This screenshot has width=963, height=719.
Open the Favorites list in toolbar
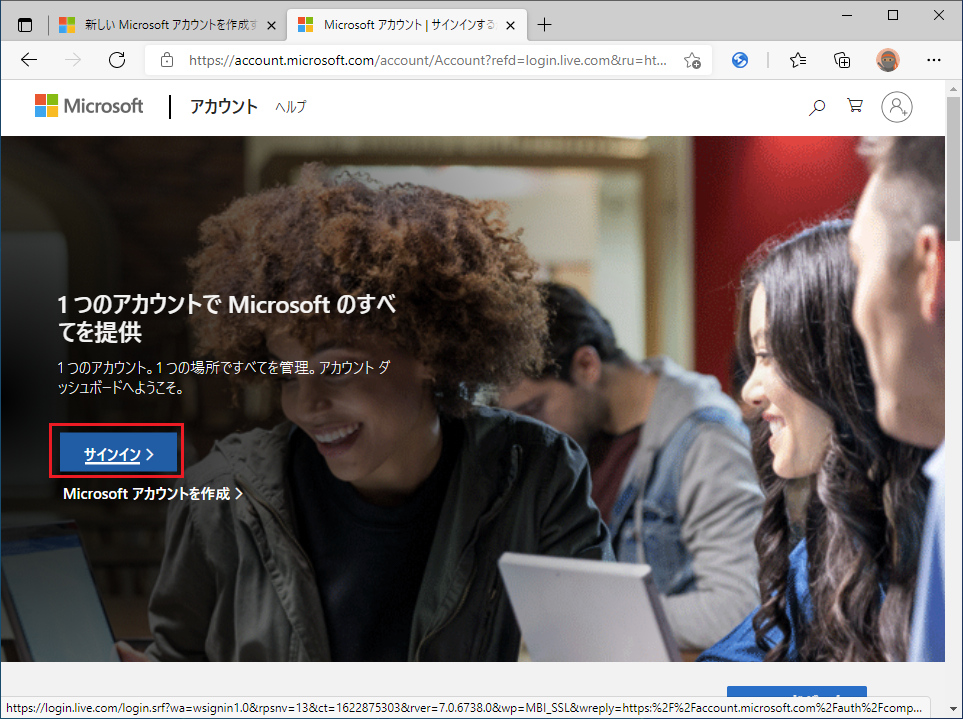click(x=798, y=60)
